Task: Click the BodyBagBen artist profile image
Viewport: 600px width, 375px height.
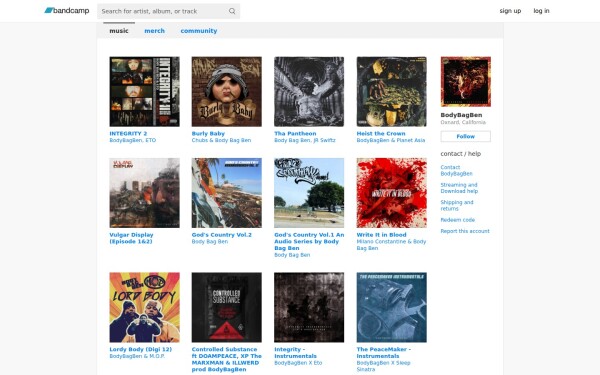Action: 465,82
